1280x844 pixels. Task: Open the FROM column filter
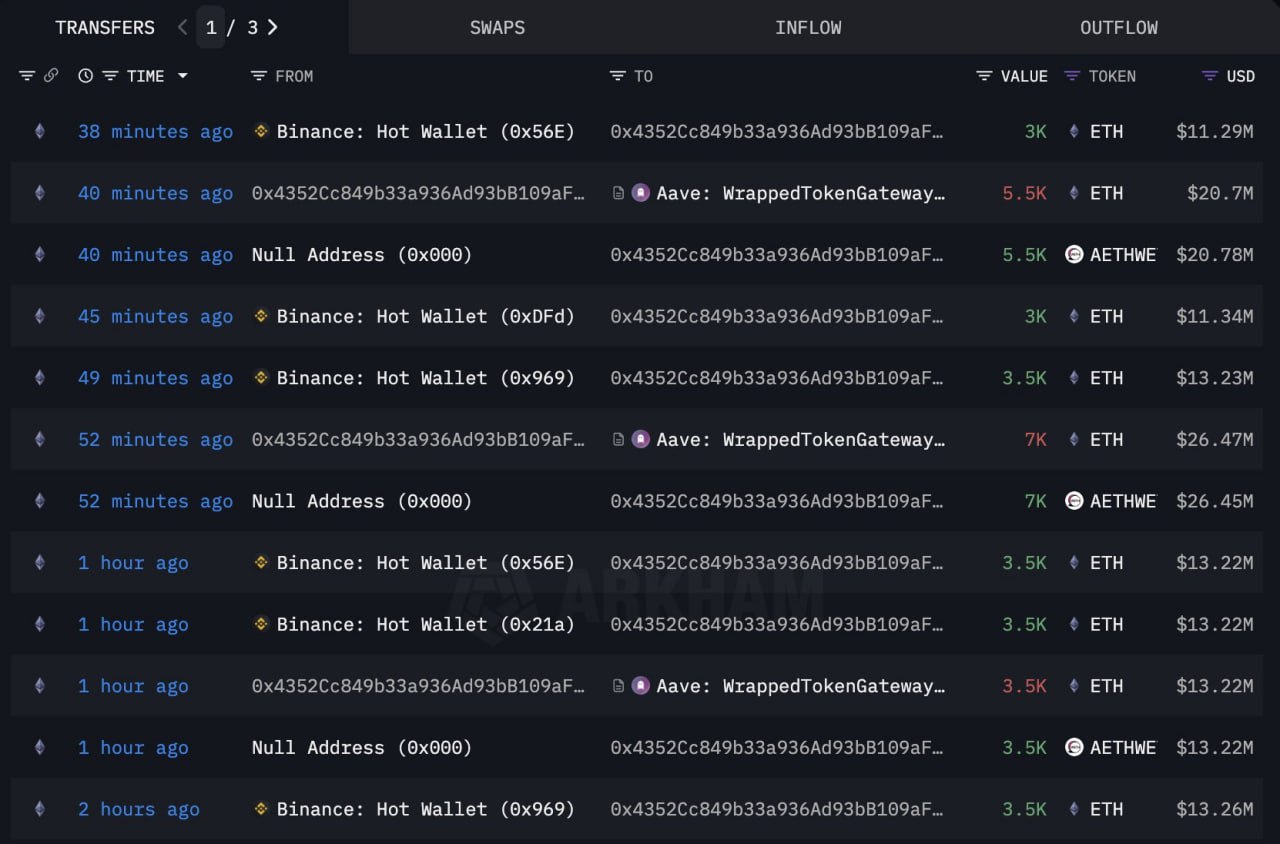[x=259, y=76]
